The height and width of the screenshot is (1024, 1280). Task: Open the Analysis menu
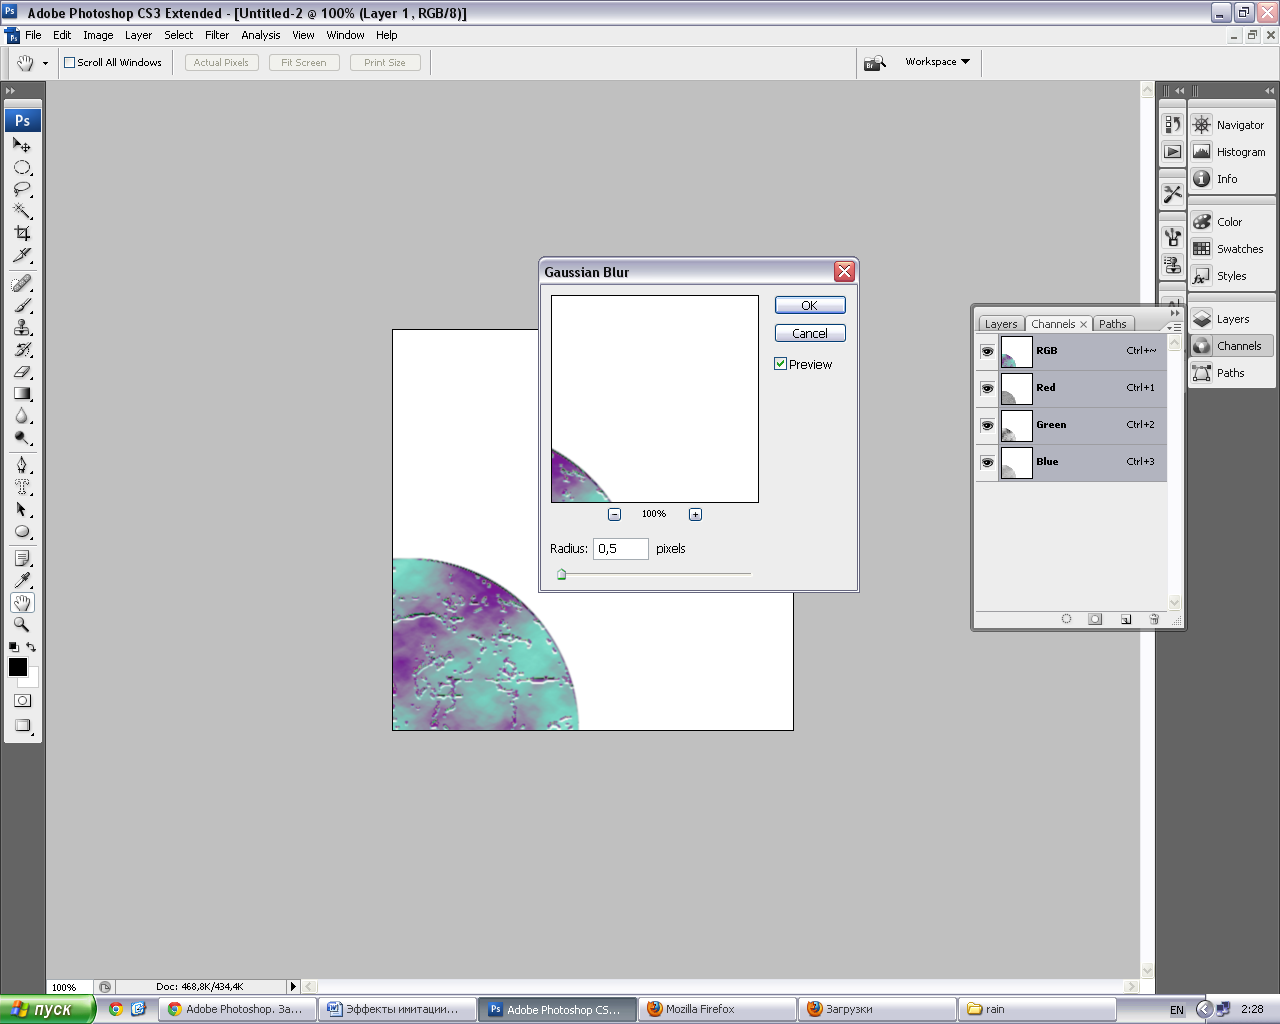(x=260, y=35)
